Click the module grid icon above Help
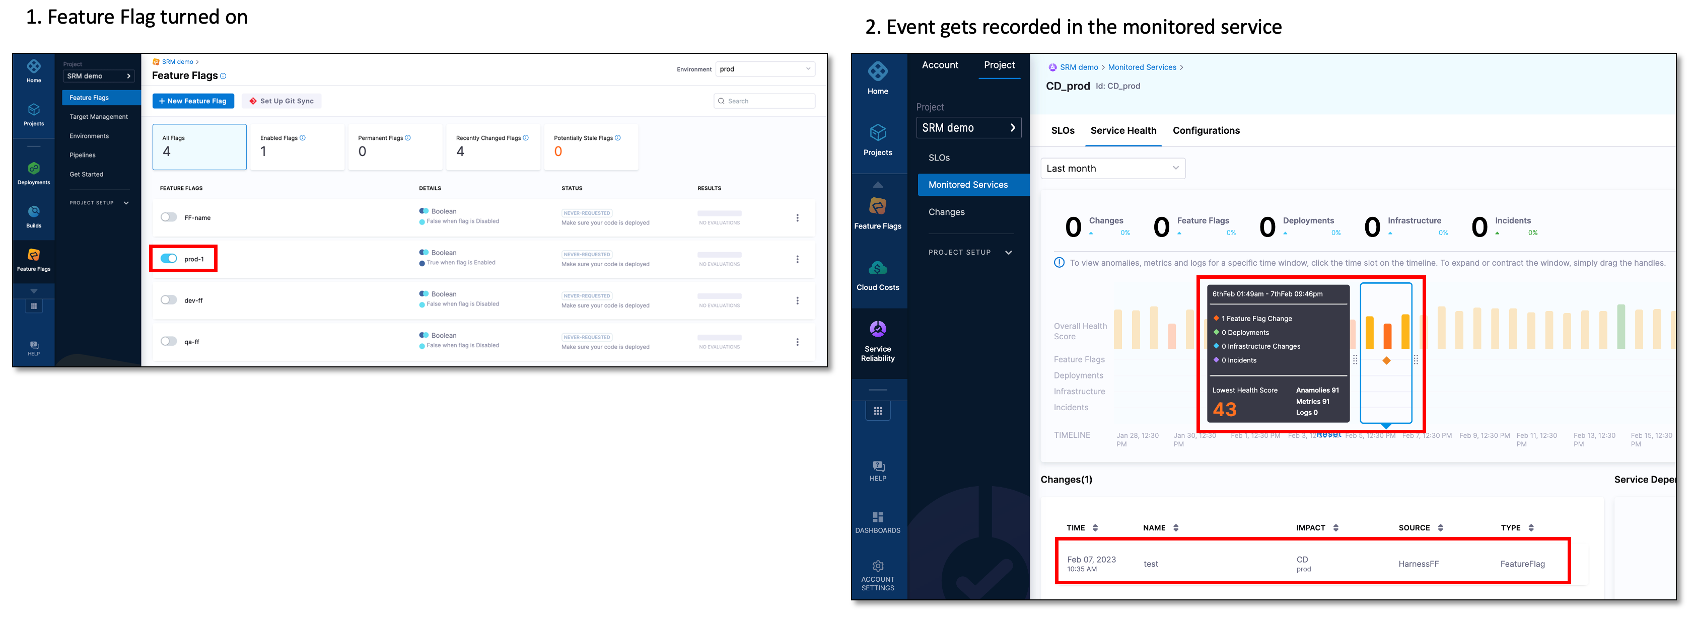This screenshot has width=1692, height=620. [877, 411]
